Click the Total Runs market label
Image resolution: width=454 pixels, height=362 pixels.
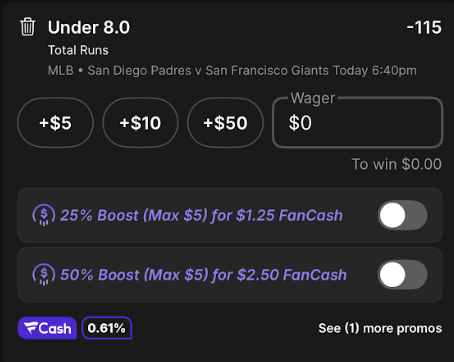tap(78, 50)
